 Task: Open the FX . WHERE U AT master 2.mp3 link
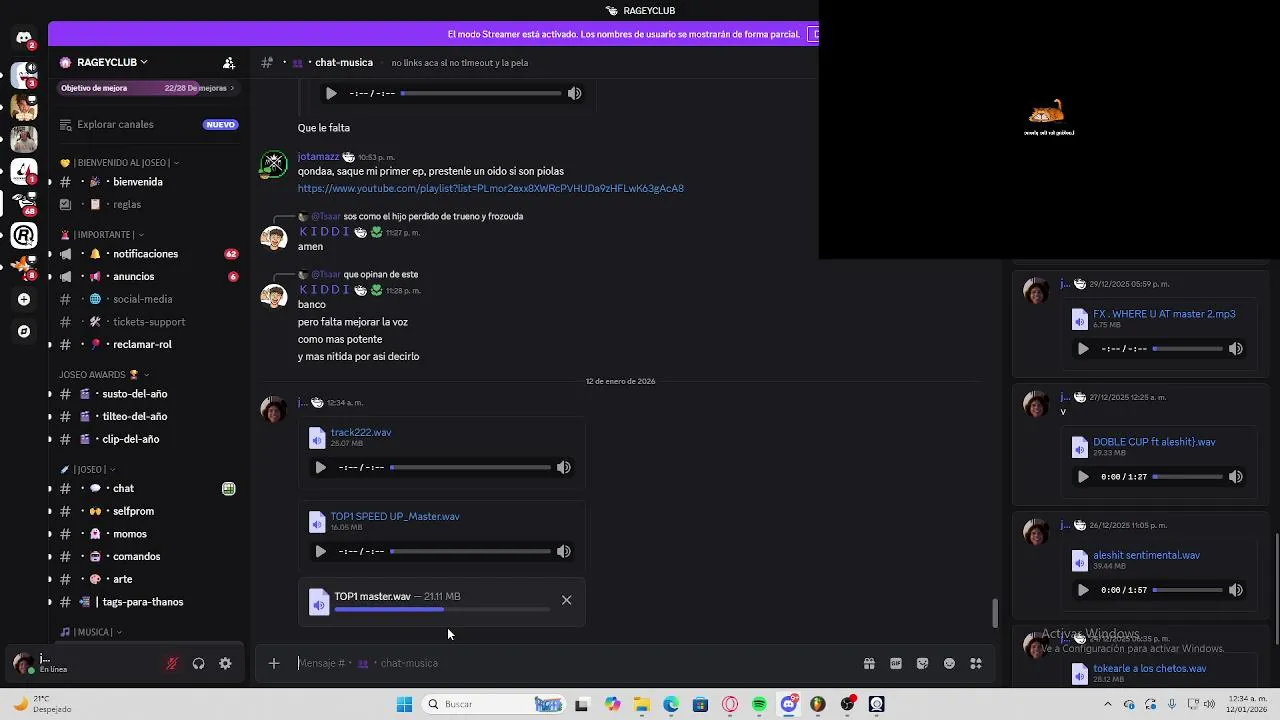[1164, 314]
